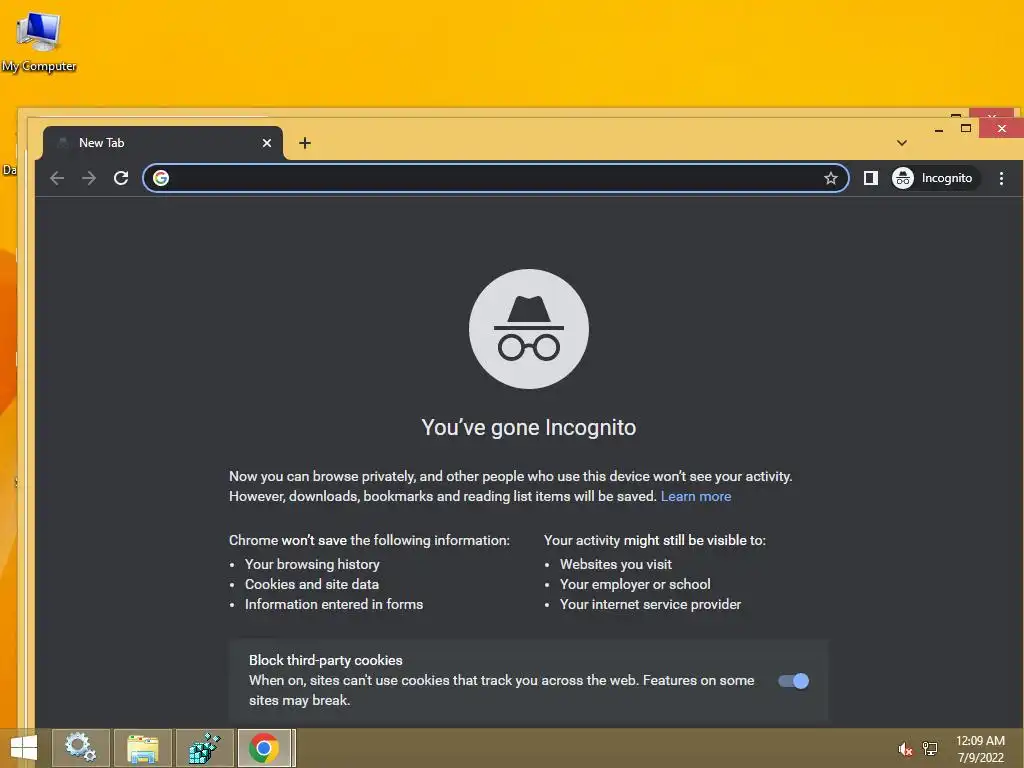Image resolution: width=1024 pixels, height=768 pixels.
Task: Minimize the Chrome window
Action: (938, 129)
